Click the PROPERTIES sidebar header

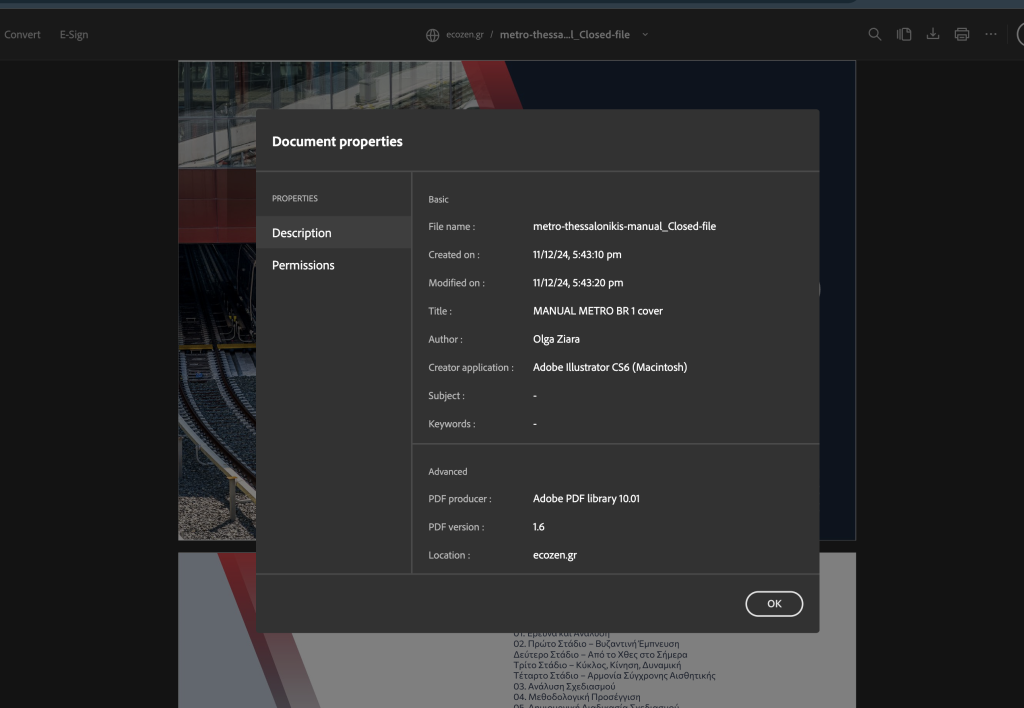(295, 198)
